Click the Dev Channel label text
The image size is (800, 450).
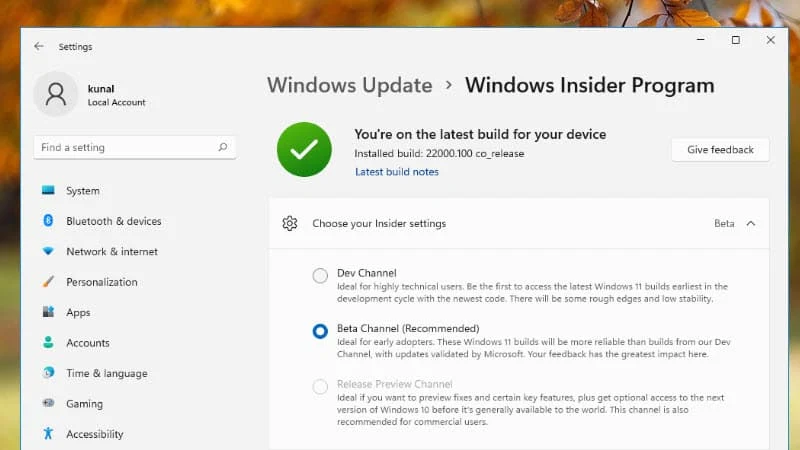click(x=366, y=273)
